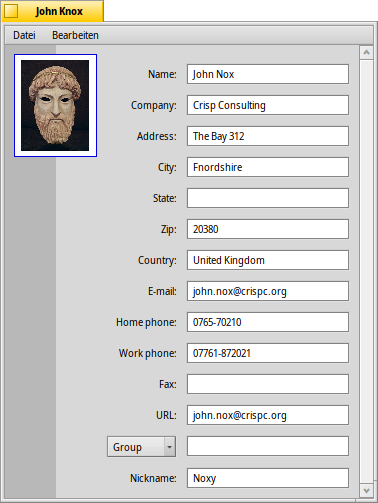Click the Address field
378x503 pixels.
point(268,136)
